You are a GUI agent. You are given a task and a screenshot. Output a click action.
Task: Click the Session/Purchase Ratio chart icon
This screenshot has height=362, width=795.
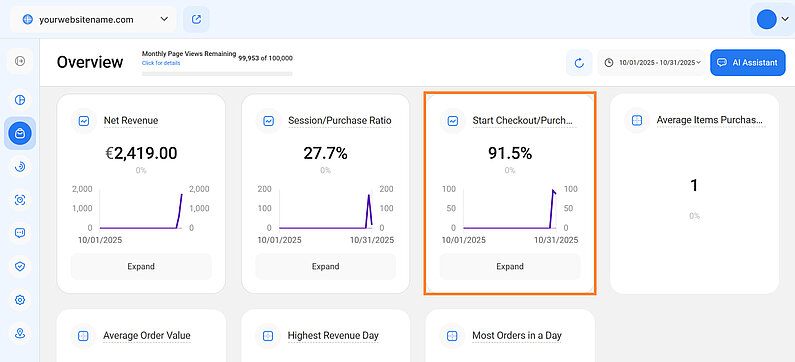coord(268,121)
